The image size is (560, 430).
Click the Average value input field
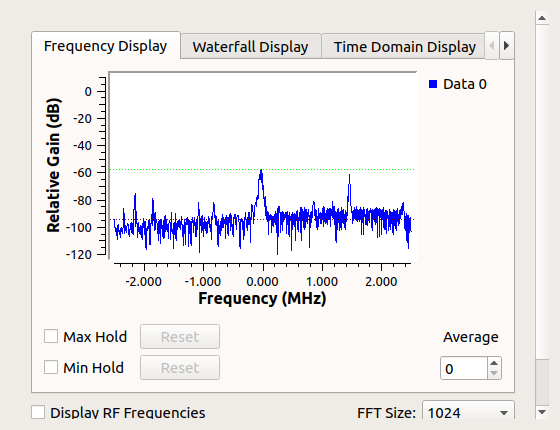464,368
